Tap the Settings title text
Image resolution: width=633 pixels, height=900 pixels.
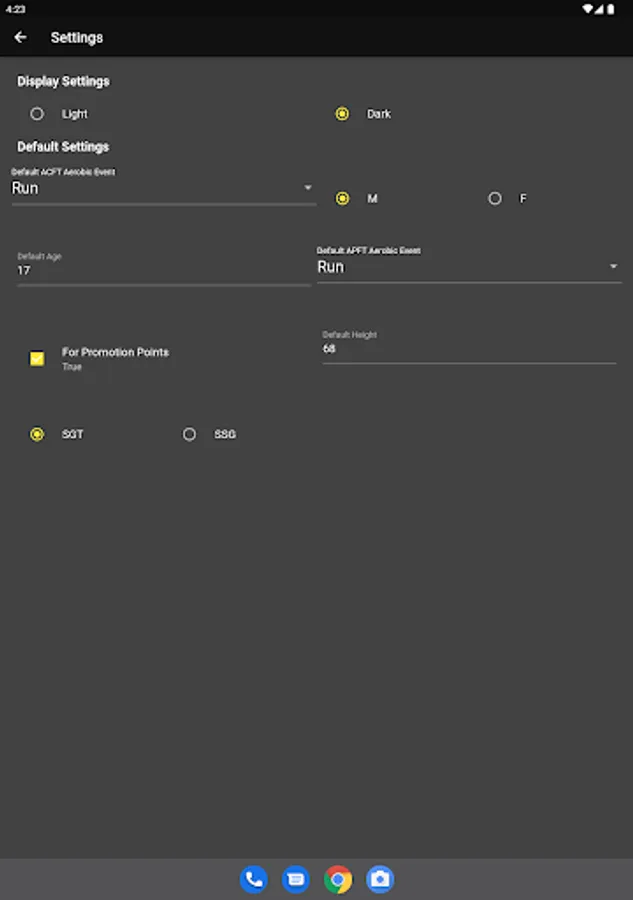pyautogui.click(x=77, y=38)
